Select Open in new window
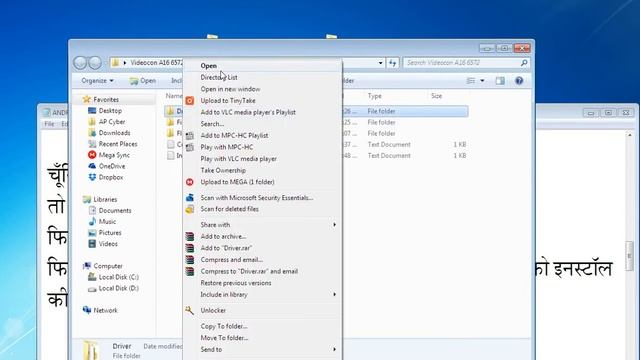Screen dimensions: 640x360 pos(263,89)
